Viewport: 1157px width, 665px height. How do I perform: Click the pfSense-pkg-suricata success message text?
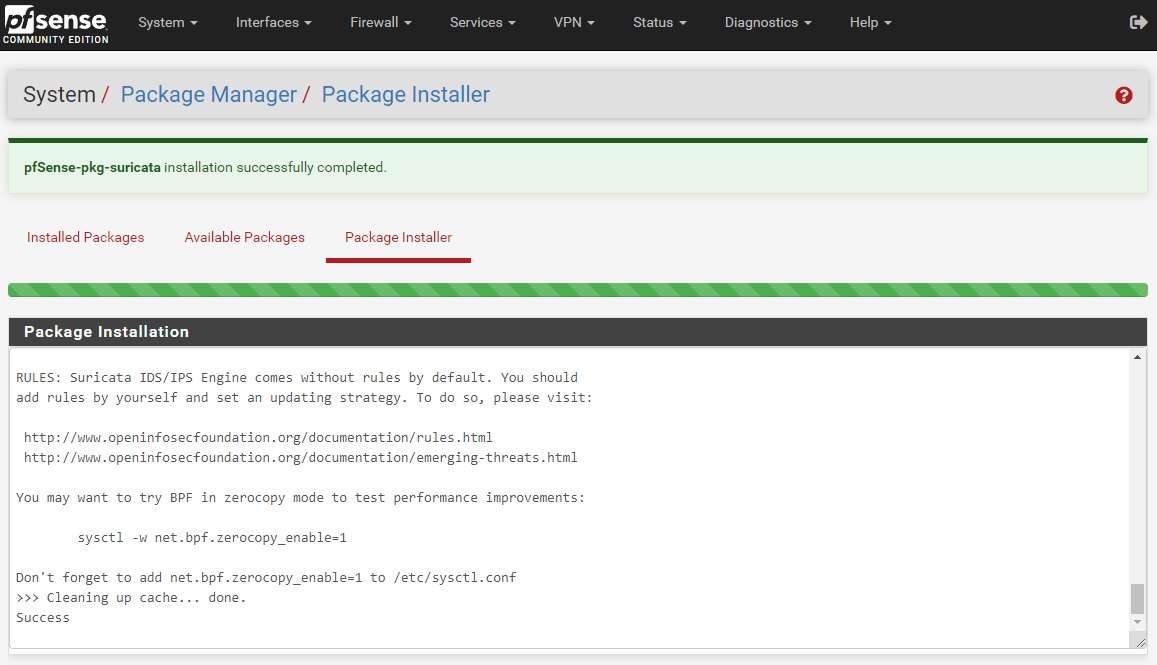[205, 168]
